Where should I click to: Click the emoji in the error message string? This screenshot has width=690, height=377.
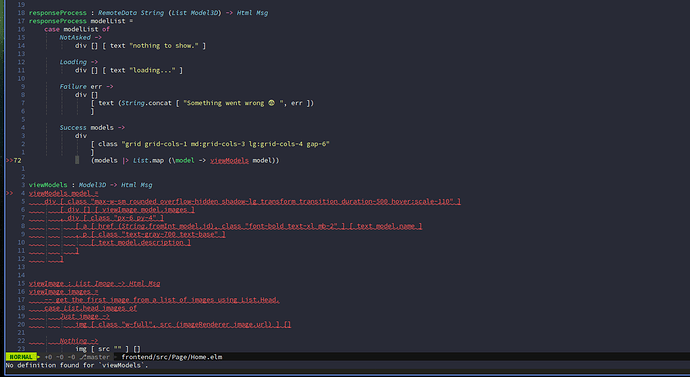(x=272, y=103)
